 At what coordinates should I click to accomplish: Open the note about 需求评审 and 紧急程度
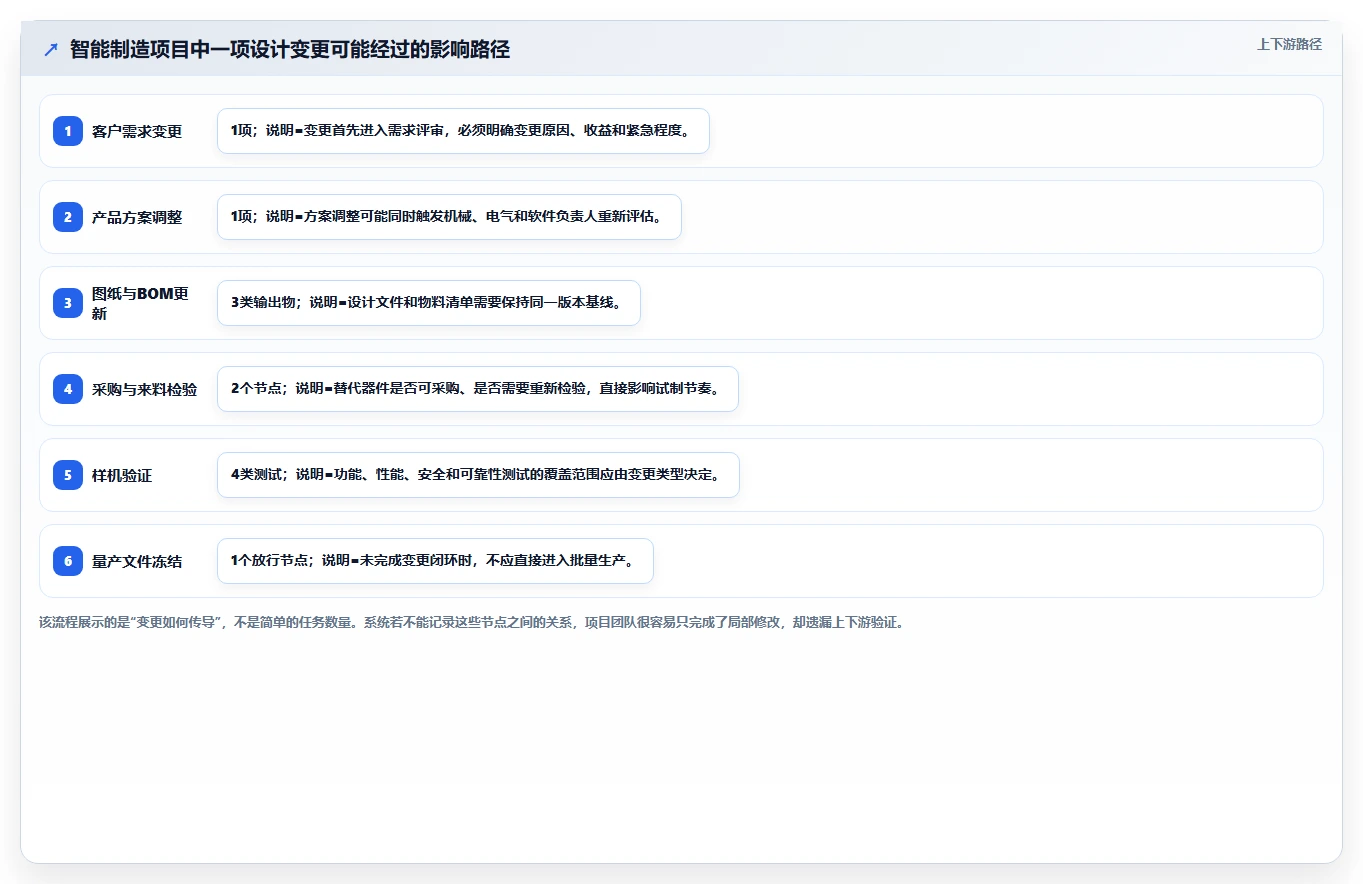point(463,131)
